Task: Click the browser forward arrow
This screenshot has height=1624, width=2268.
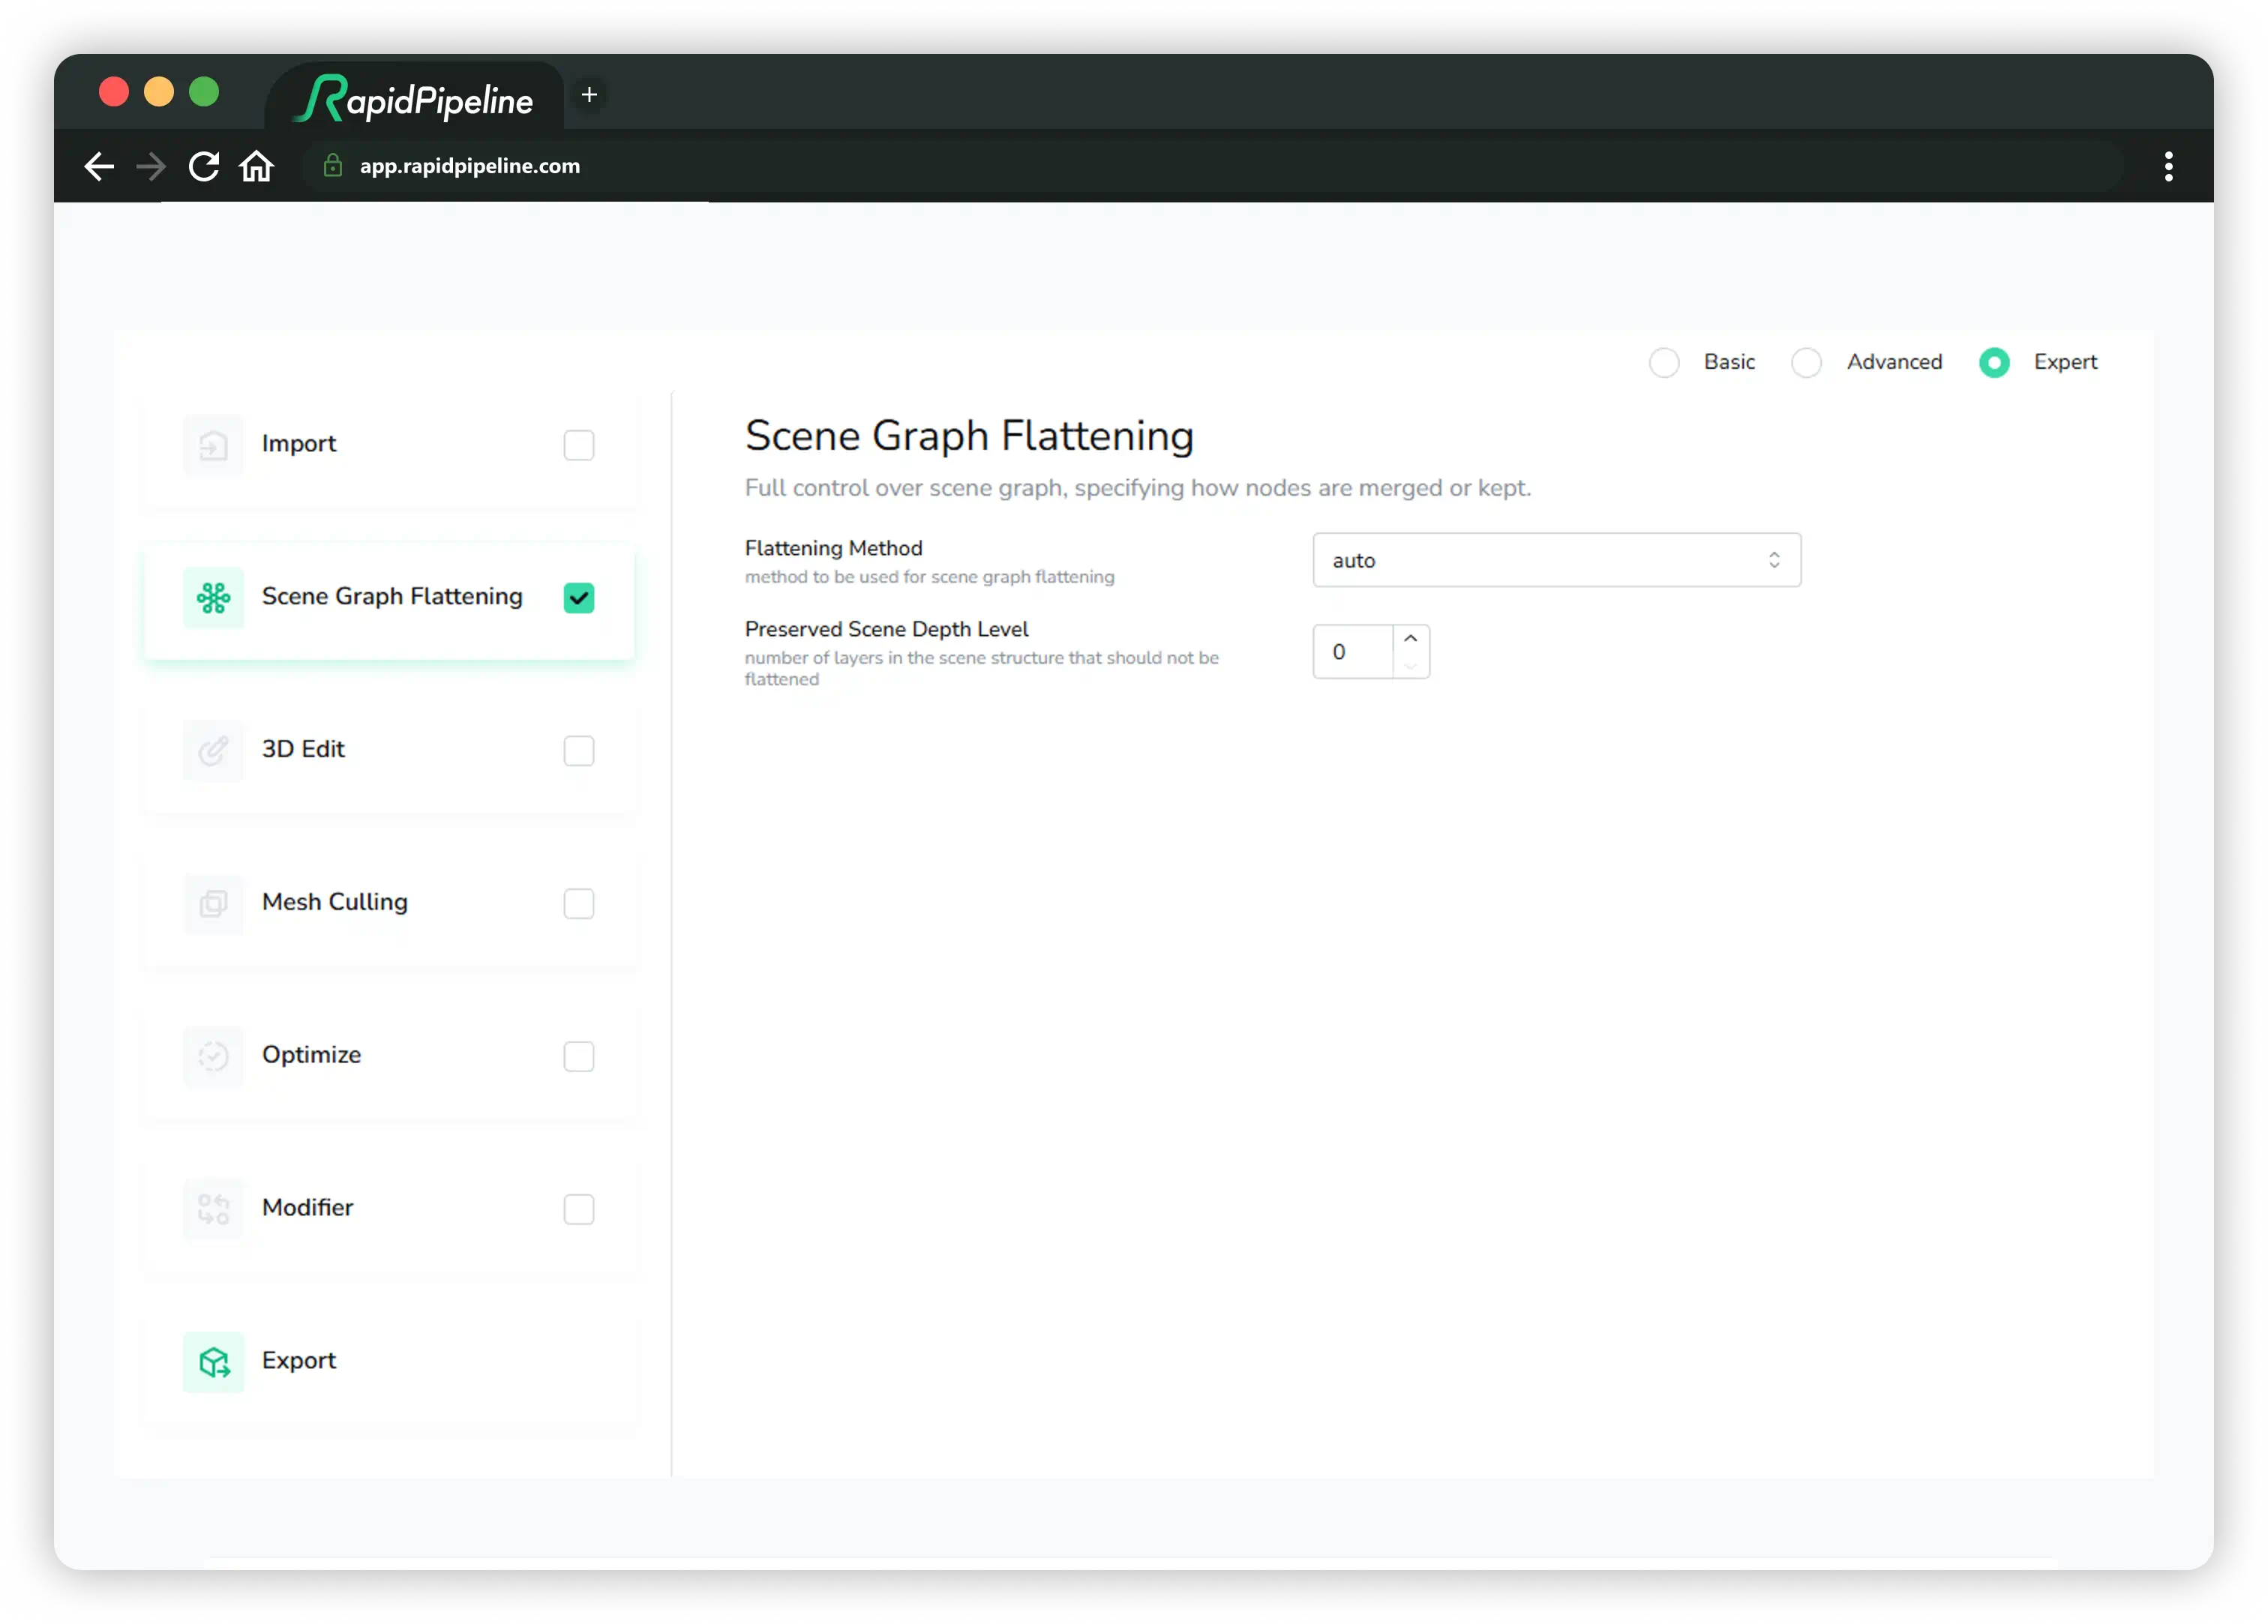Action: (x=151, y=166)
